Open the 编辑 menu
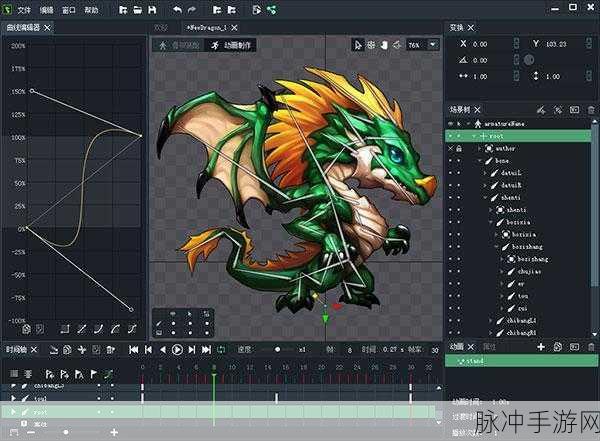This screenshot has width=600, height=441. click(46, 10)
